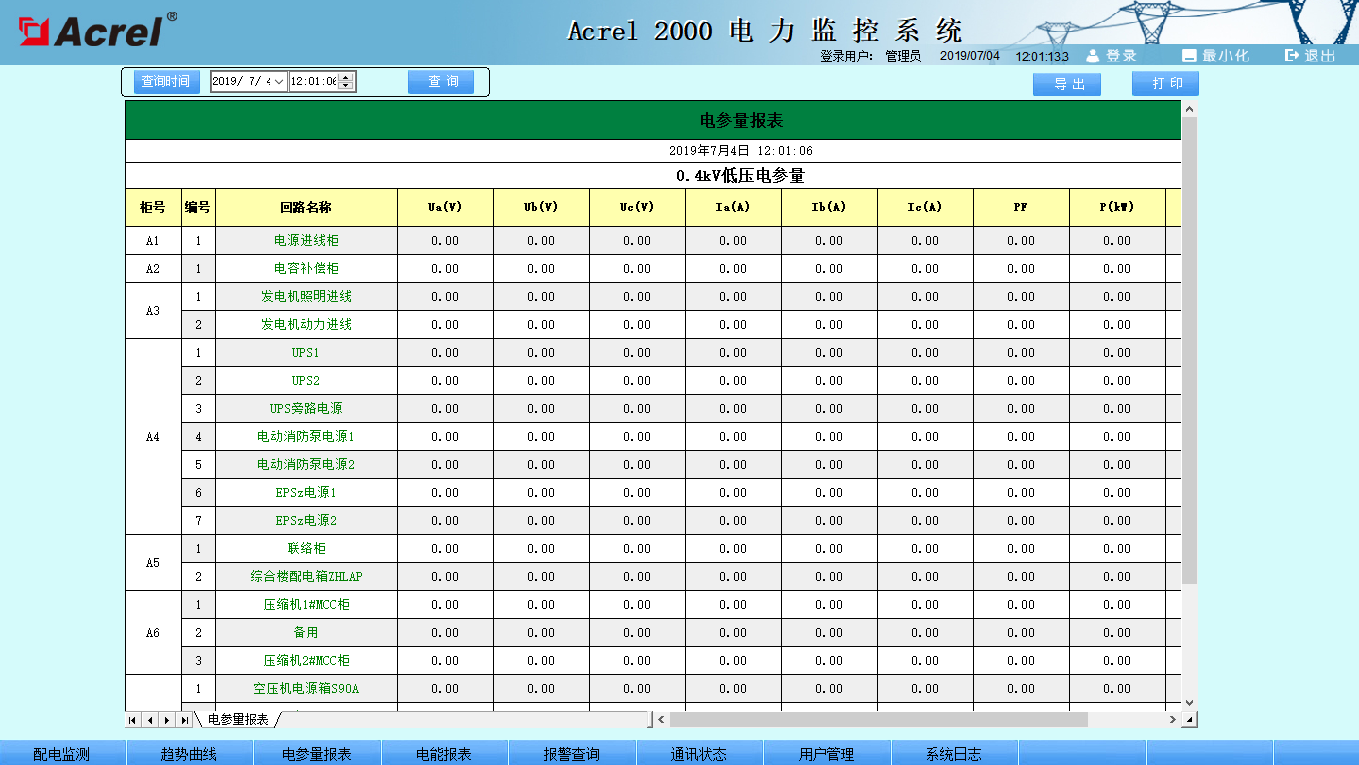Click the 最小化 minimize icon in header

(x=1189, y=56)
